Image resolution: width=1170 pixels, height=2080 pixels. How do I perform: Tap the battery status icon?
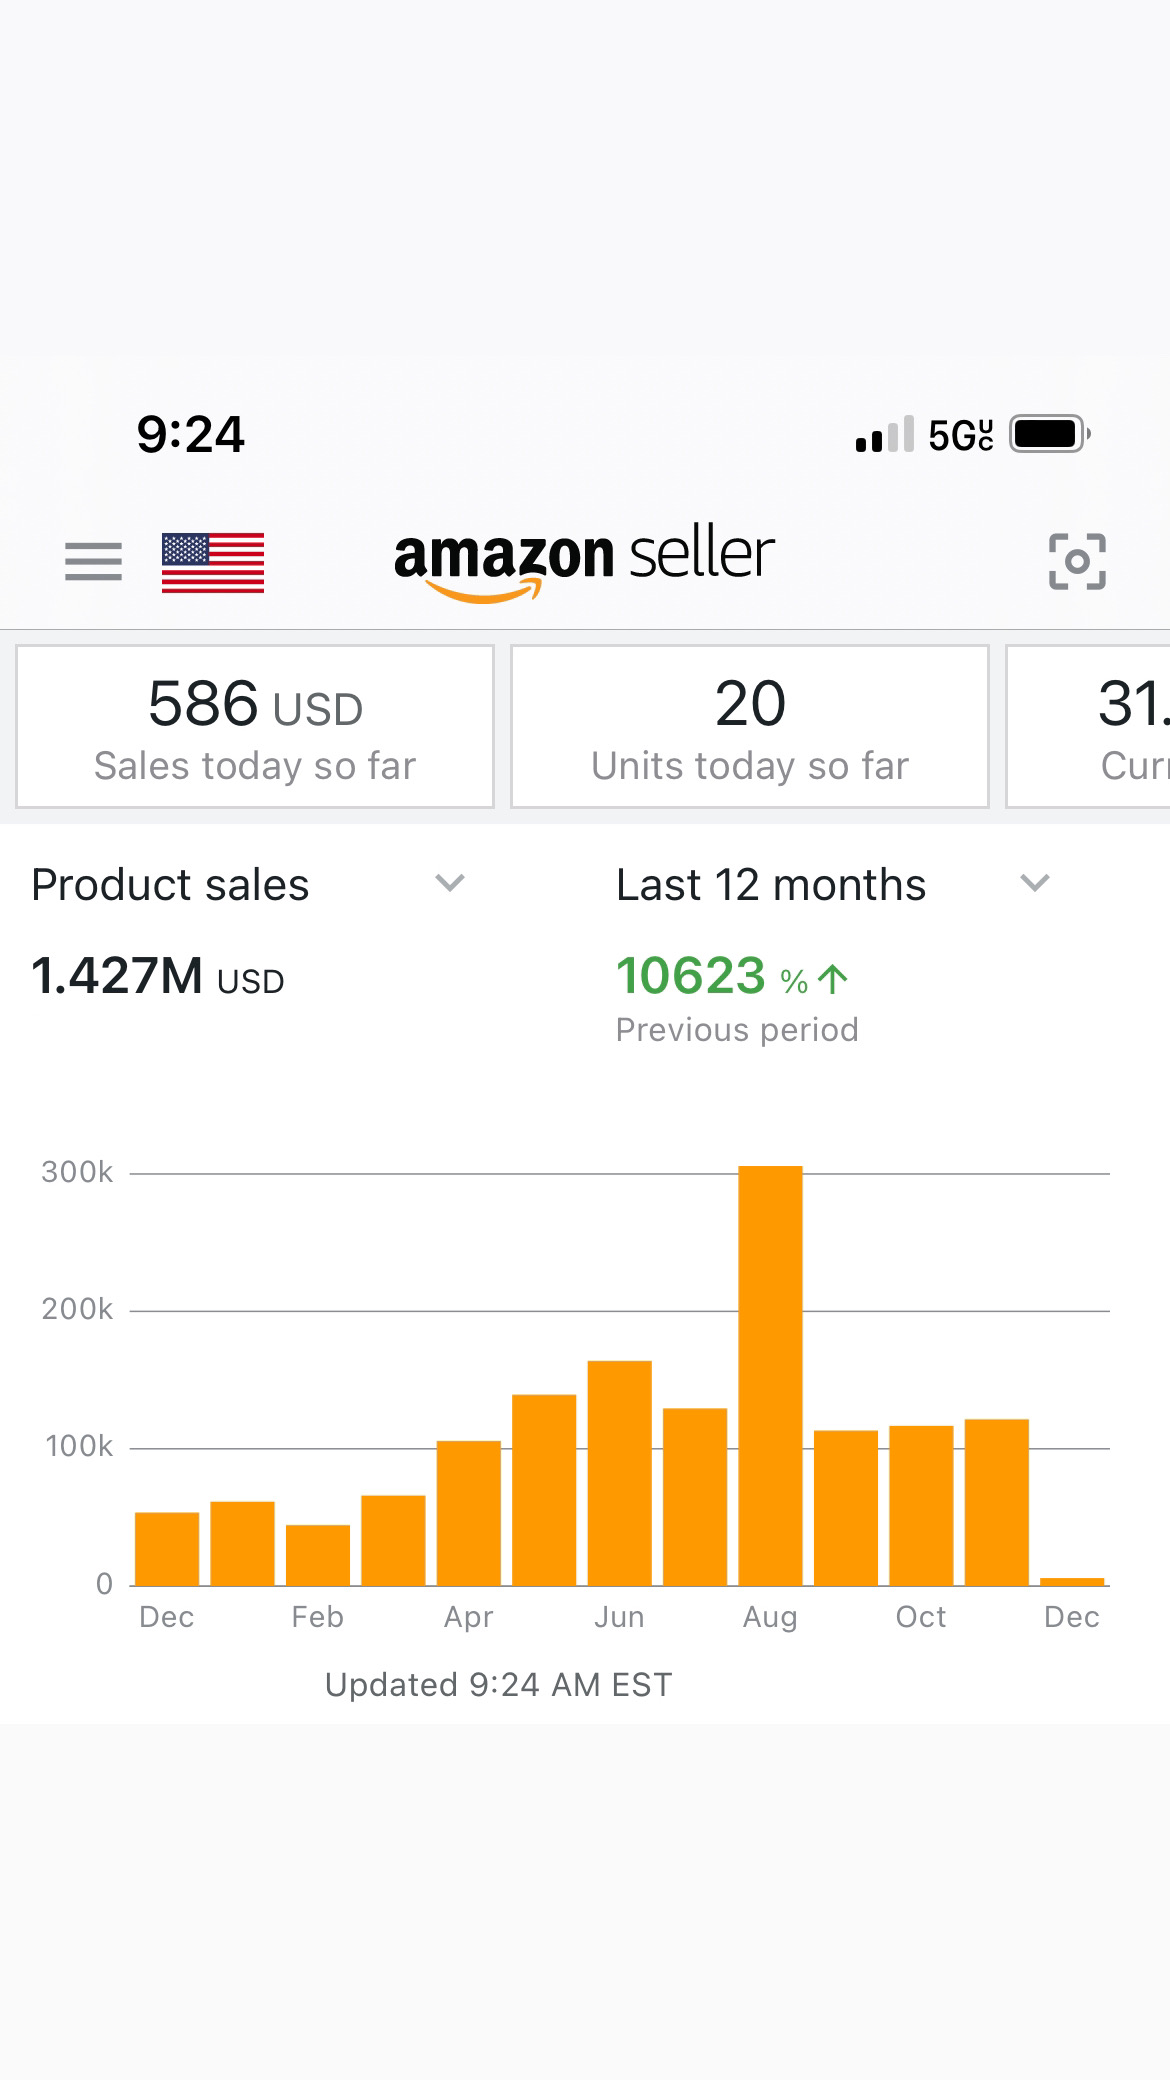pyautogui.click(x=1048, y=434)
